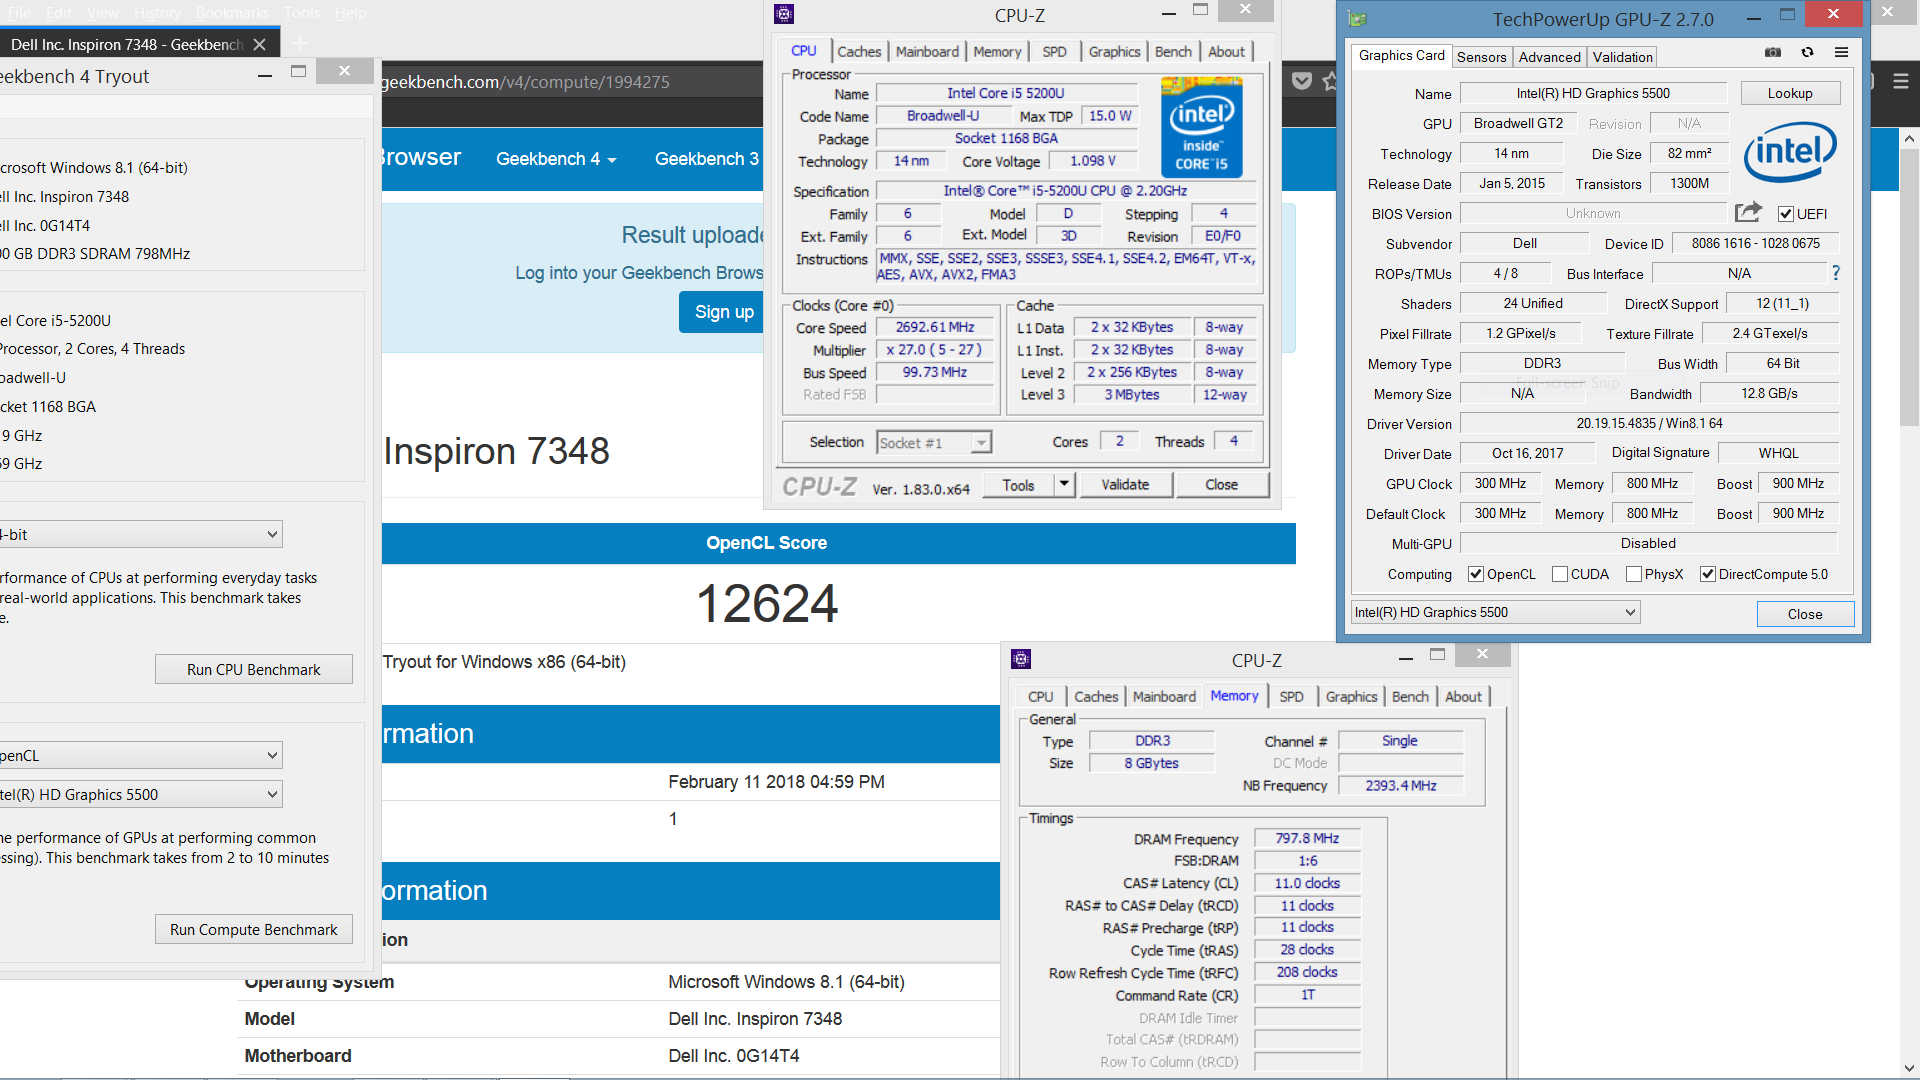Open the Mainboard tab in top CPU-Z
The height and width of the screenshot is (1080, 1920).
927,52
